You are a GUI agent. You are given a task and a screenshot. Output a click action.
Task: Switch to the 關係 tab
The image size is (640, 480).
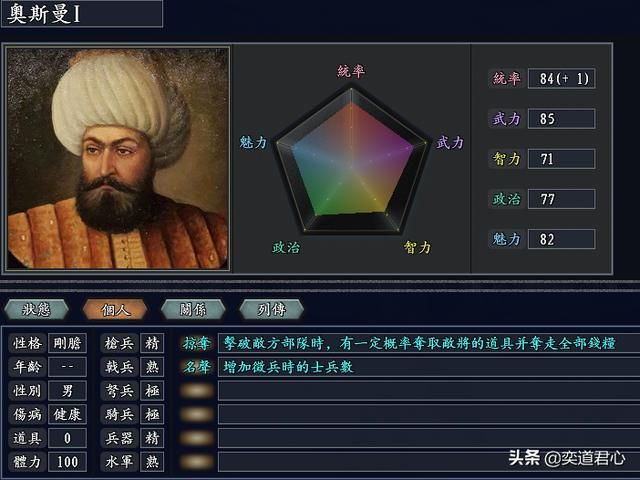193,309
